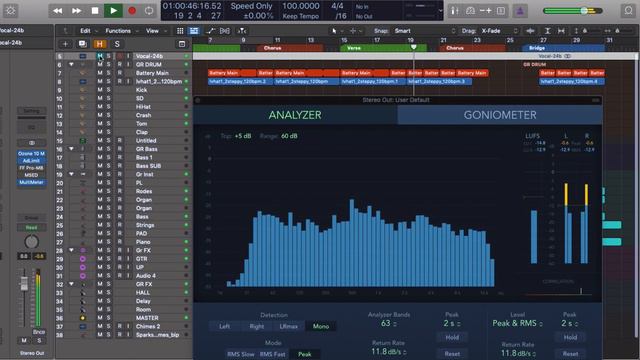Turn the Stereo Out pan knob
Image resolution: width=640 pixels, height=360 pixels.
click(31, 242)
